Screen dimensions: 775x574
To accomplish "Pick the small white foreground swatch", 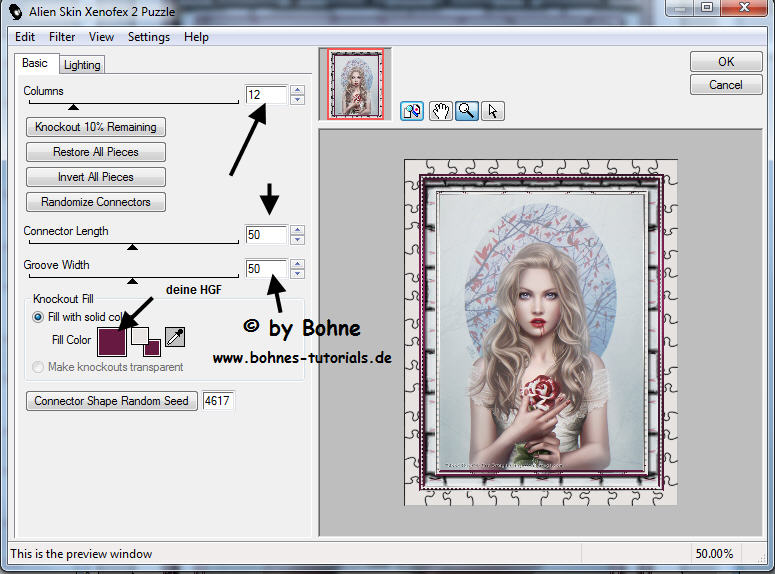I will click(x=140, y=336).
